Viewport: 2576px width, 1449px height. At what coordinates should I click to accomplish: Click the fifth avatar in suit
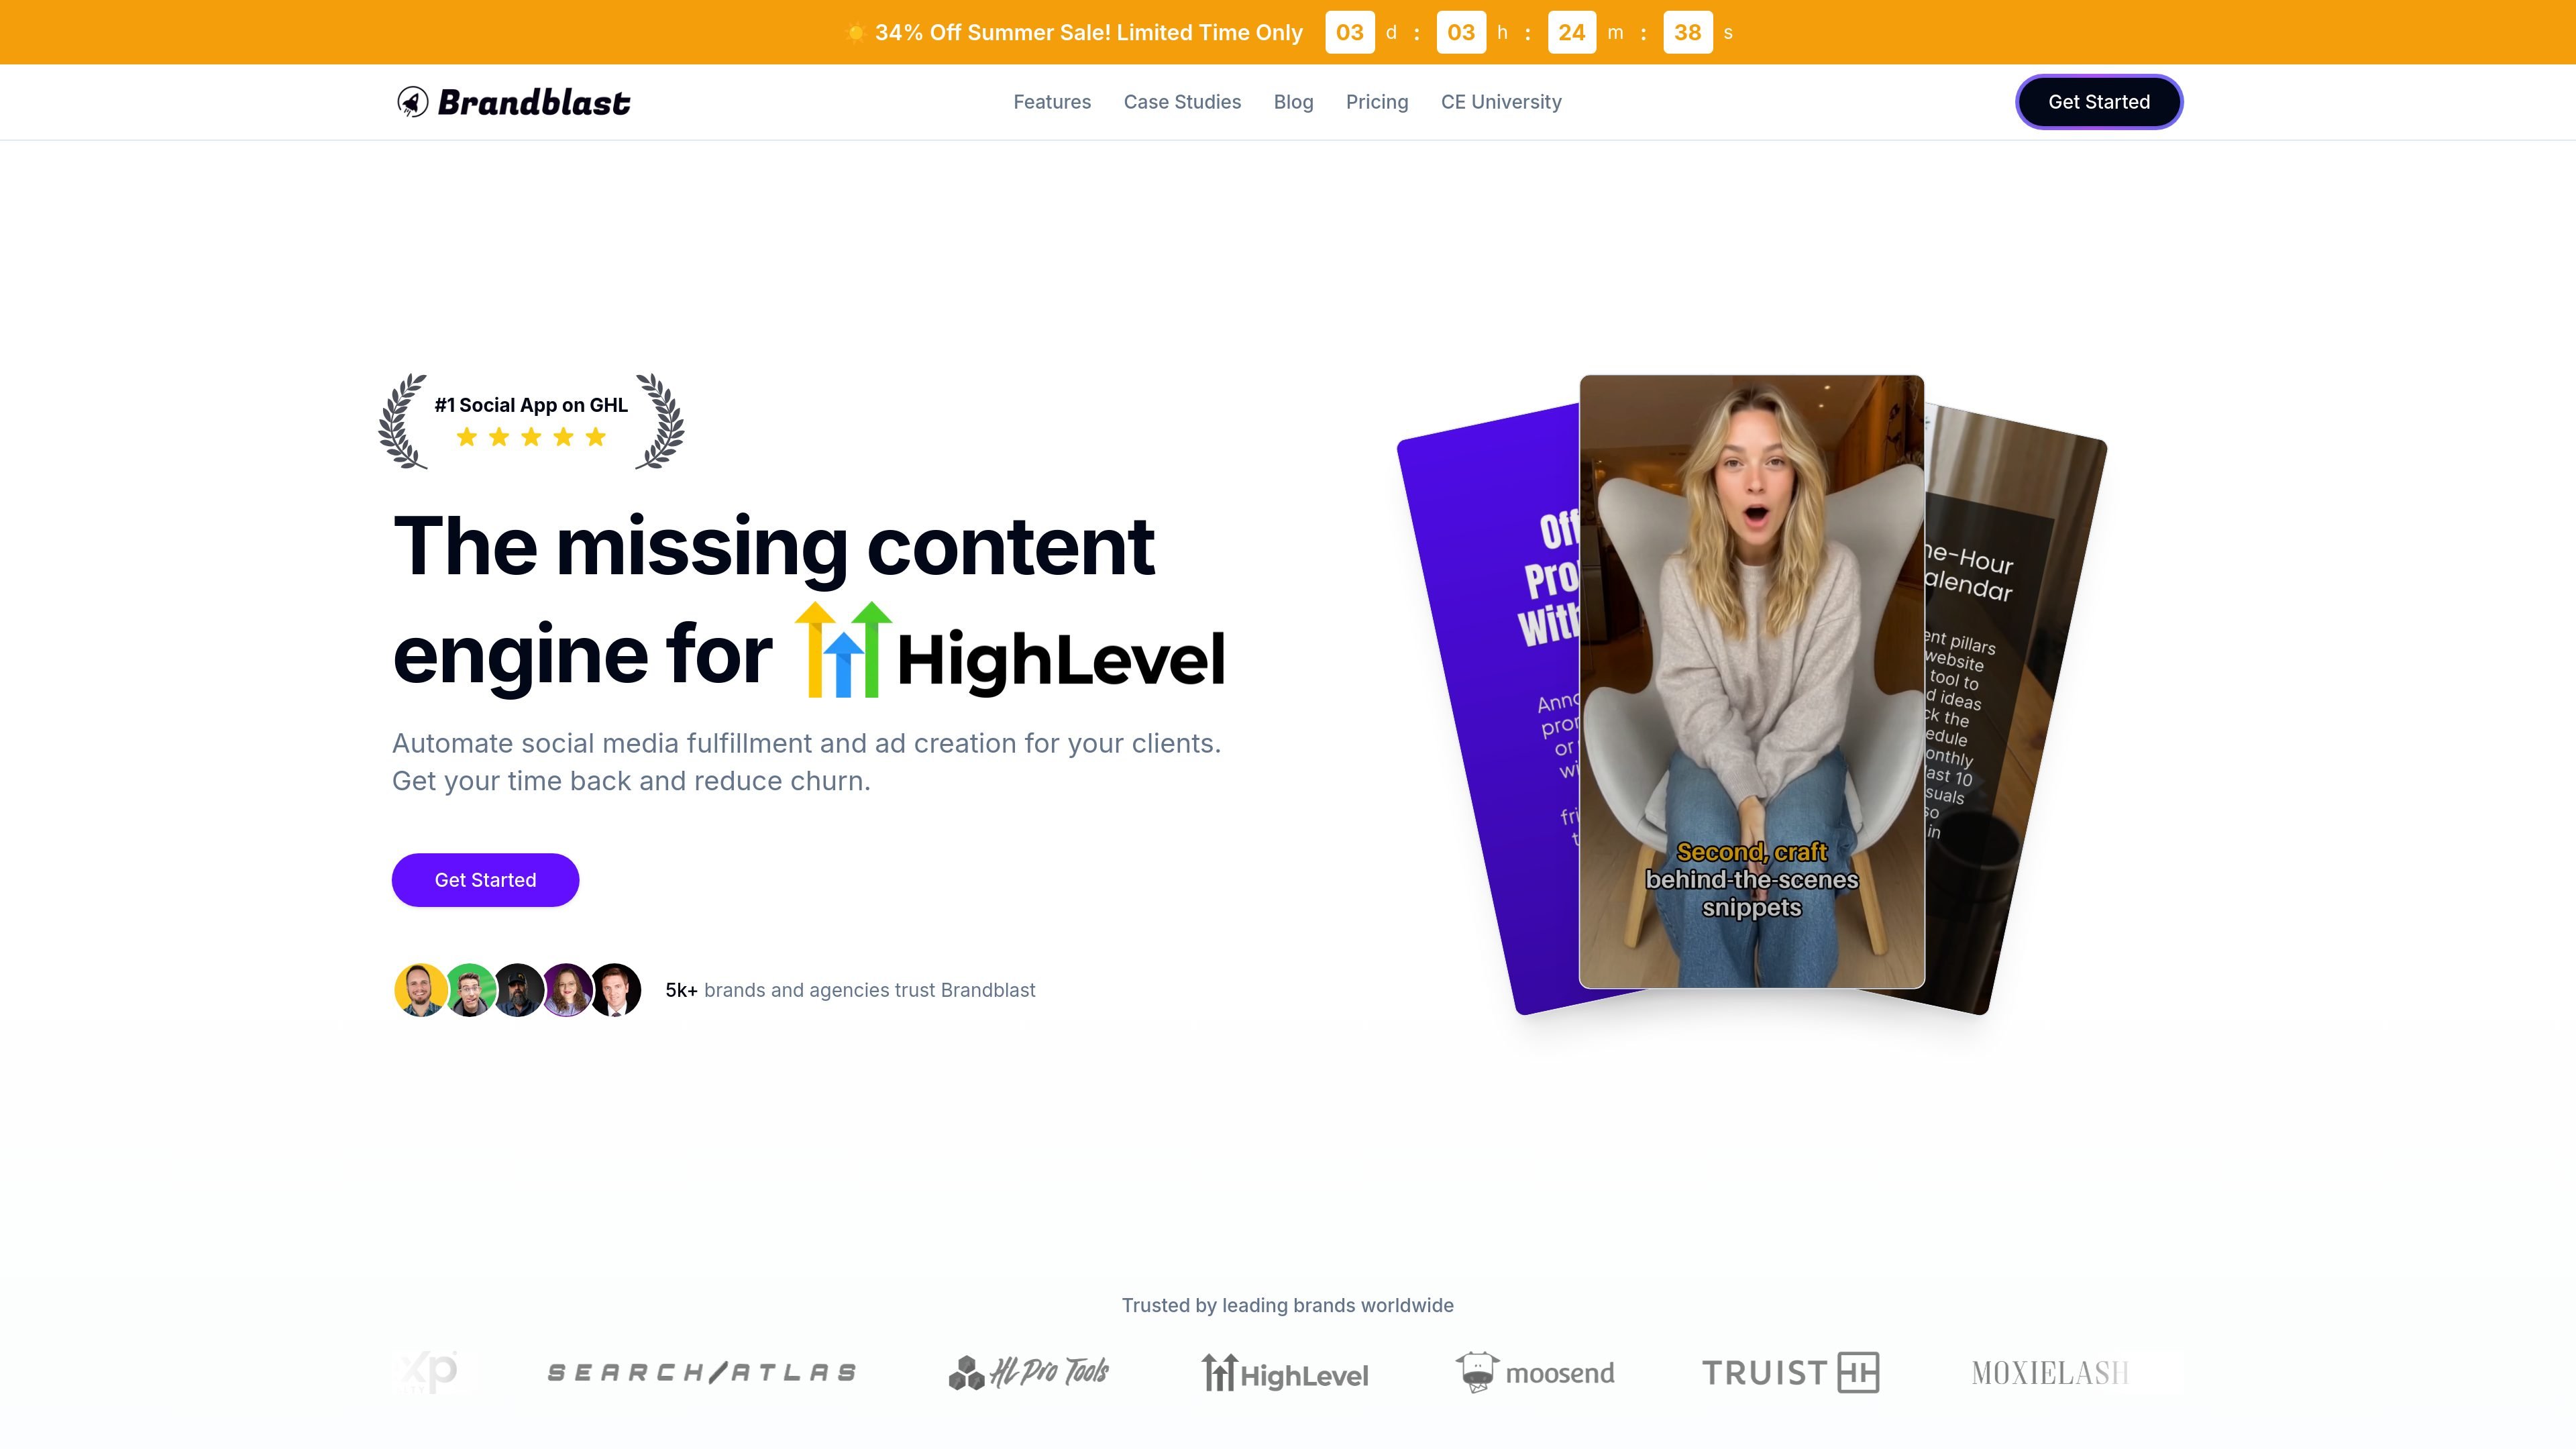[615, 990]
